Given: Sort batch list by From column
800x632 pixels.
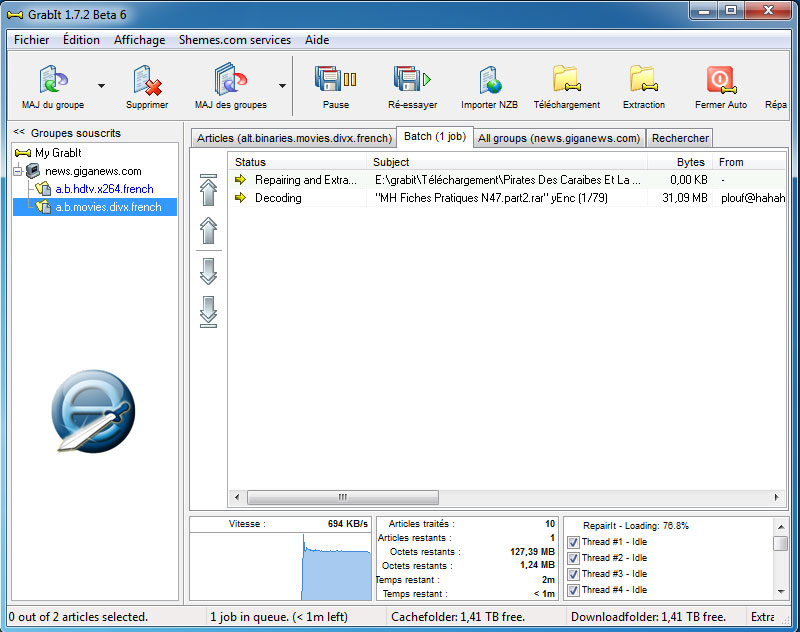Looking at the screenshot, I should pyautogui.click(x=749, y=162).
